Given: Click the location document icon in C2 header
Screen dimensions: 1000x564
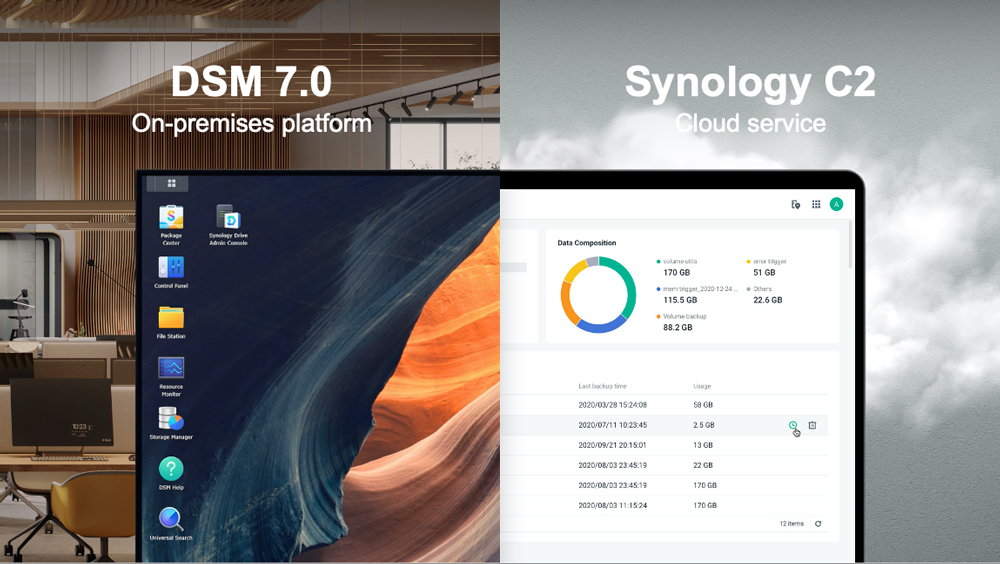Looking at the screenshot, I should (795, 204).
